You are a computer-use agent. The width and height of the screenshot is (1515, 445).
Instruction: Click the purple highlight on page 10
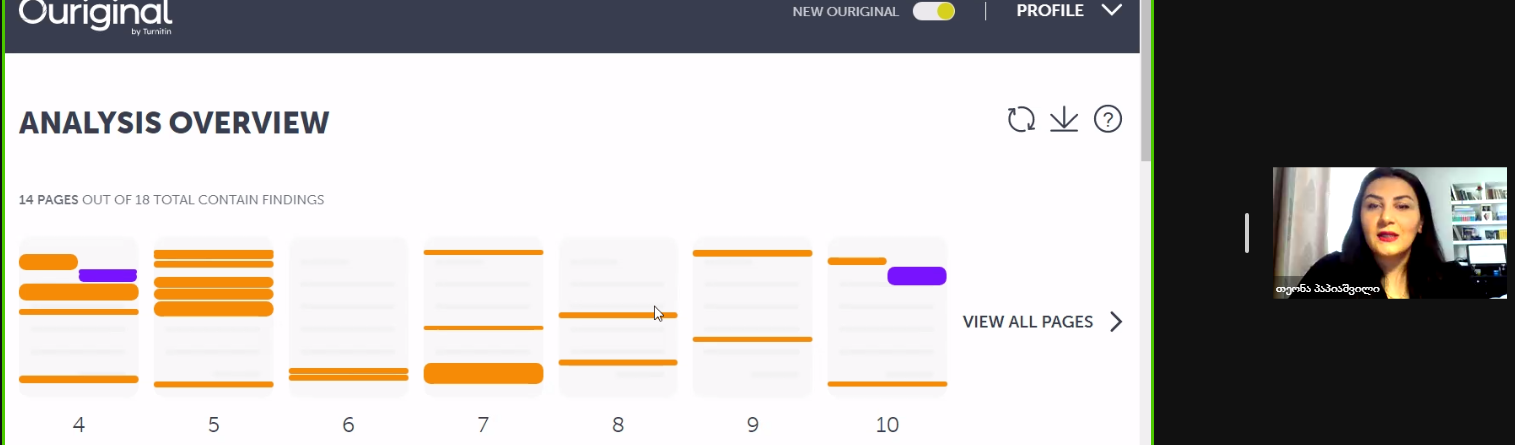click(x=916, y=276)
